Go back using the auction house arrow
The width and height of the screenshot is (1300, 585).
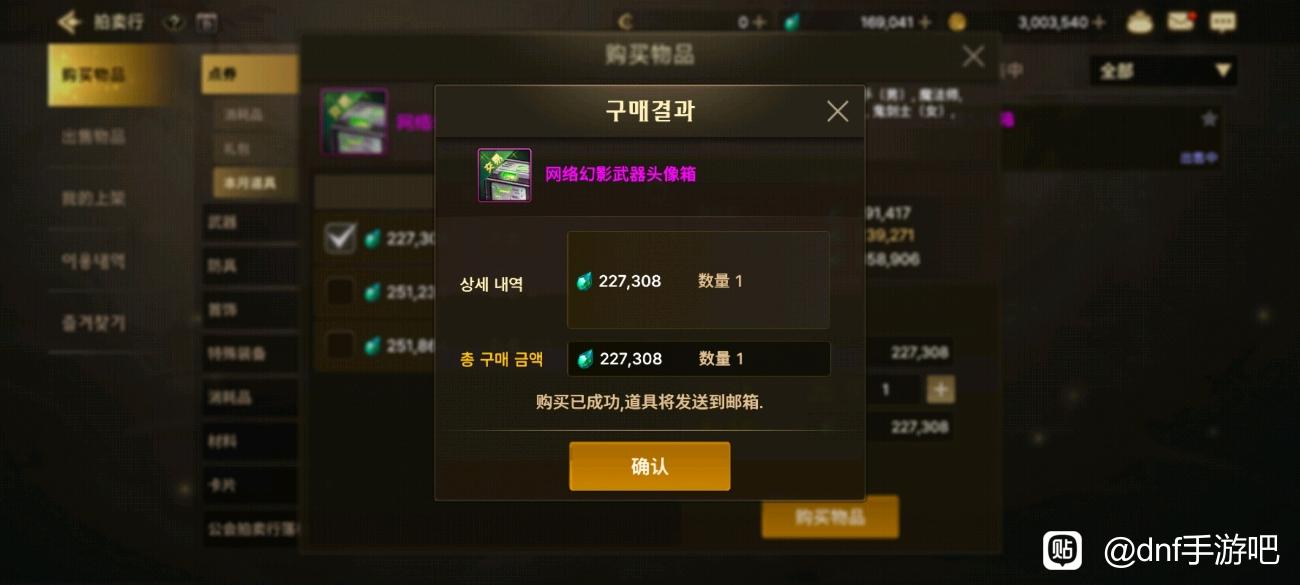click(68, 21)
